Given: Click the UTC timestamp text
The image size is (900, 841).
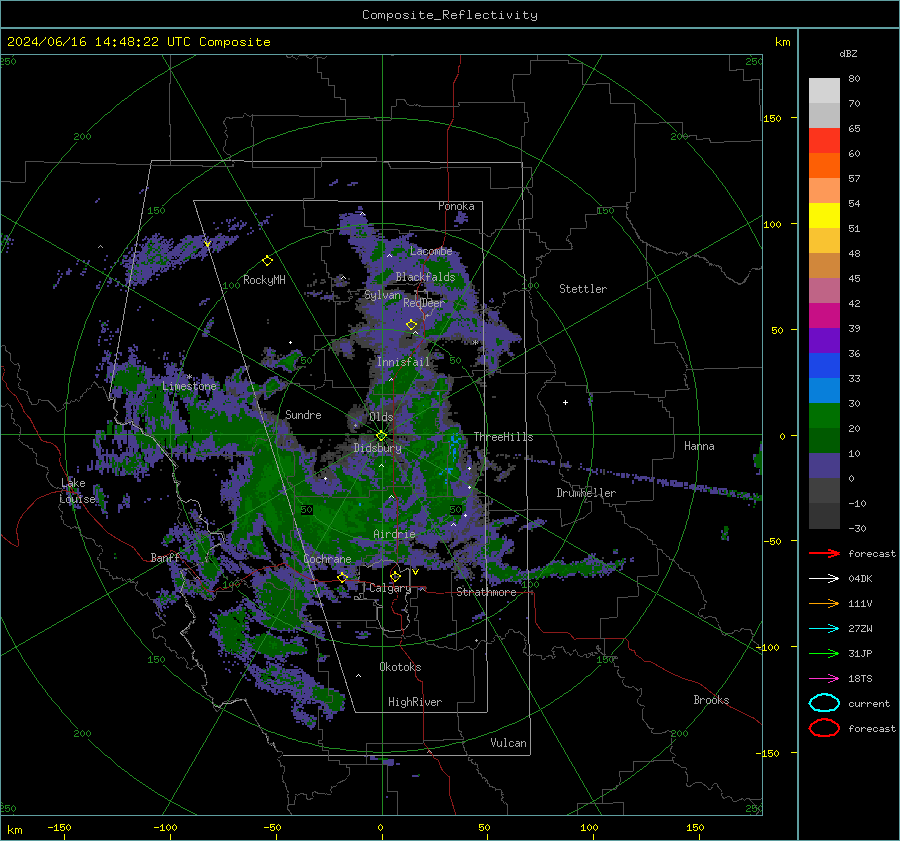Looking at the screenshot, I should coord(138,42).
